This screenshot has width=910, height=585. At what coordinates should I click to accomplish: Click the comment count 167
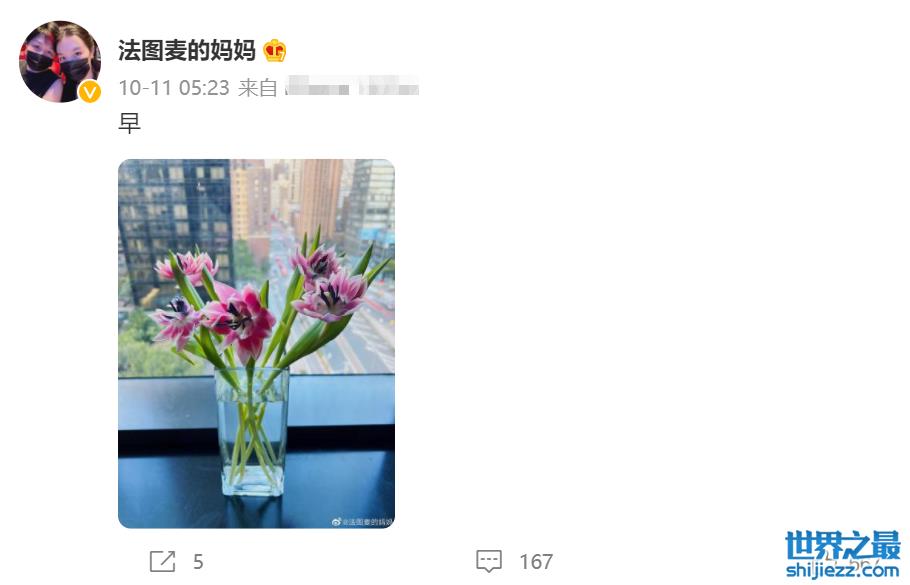[536, 562]
